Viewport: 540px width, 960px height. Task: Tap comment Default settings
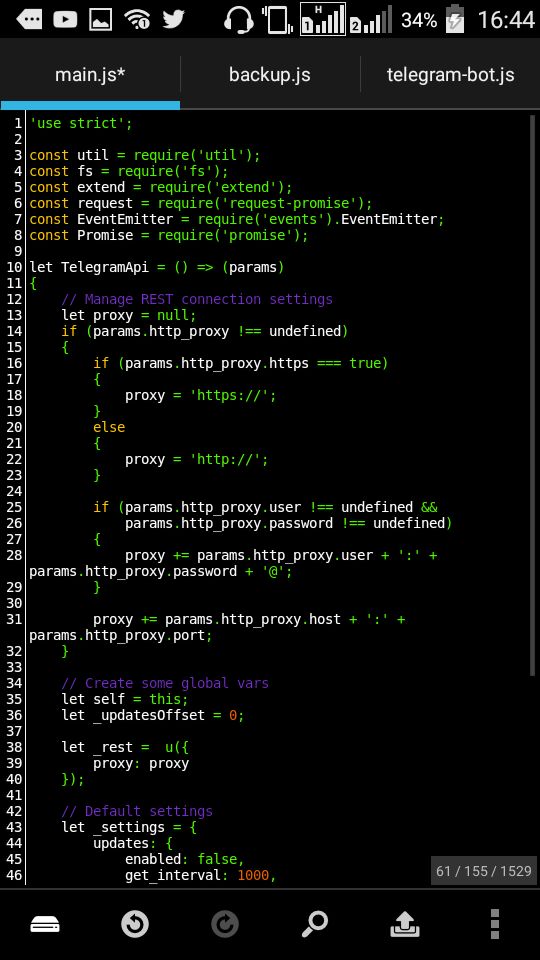pyautogui.click(x=137, y=811)
